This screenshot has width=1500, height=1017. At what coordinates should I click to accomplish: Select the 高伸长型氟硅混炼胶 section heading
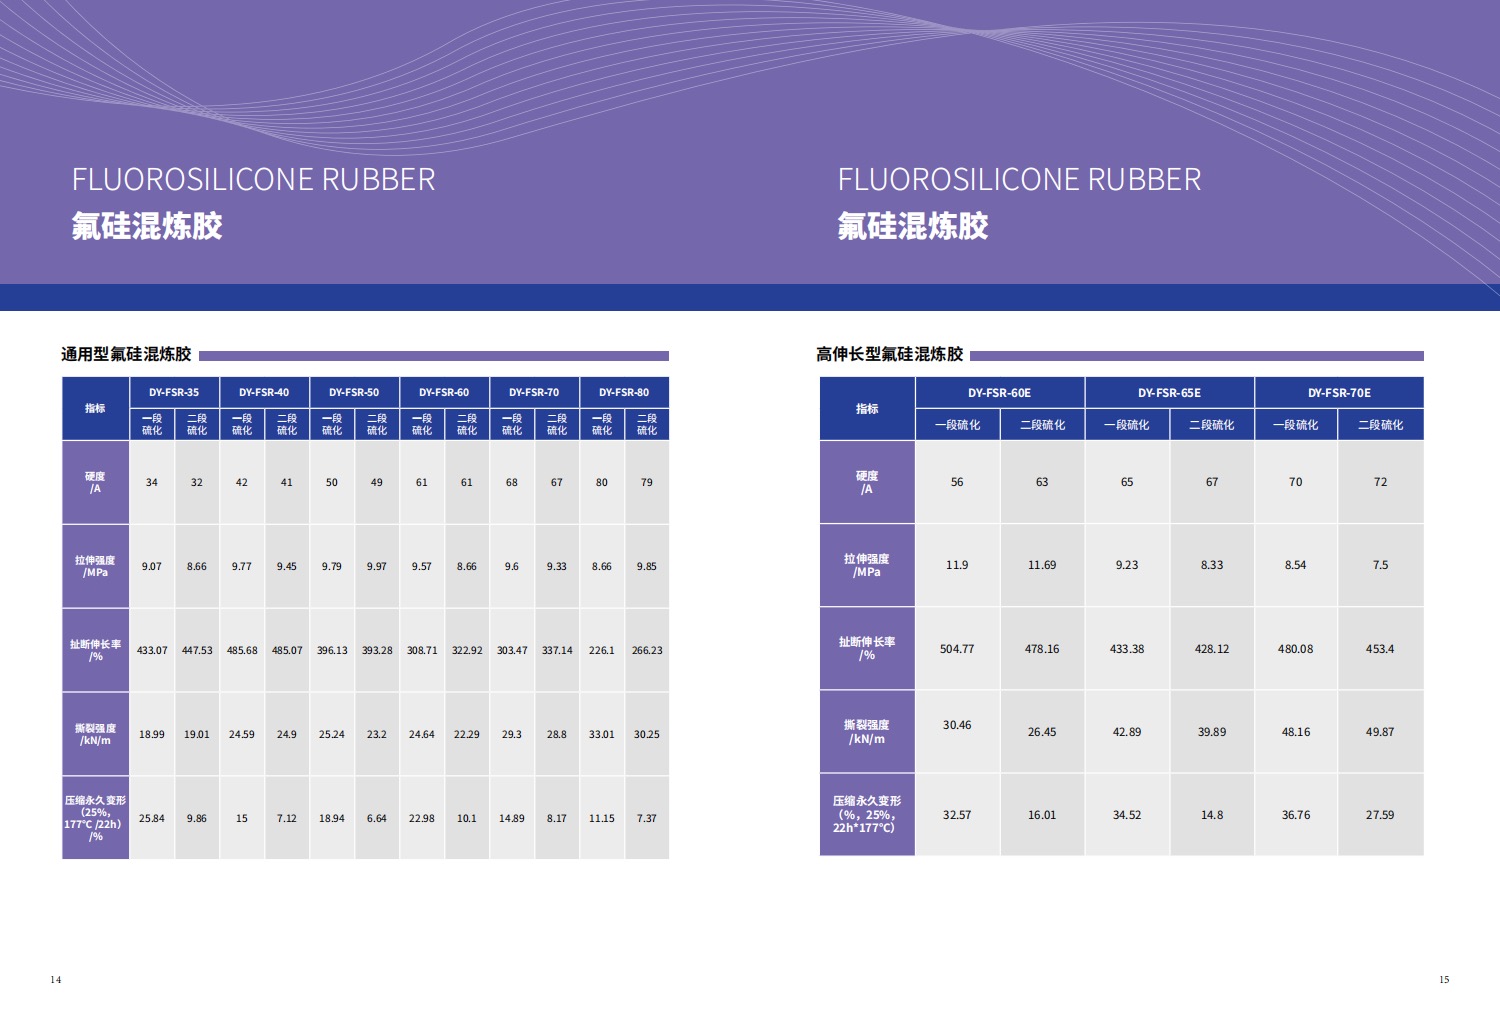[x=889, y=354]
